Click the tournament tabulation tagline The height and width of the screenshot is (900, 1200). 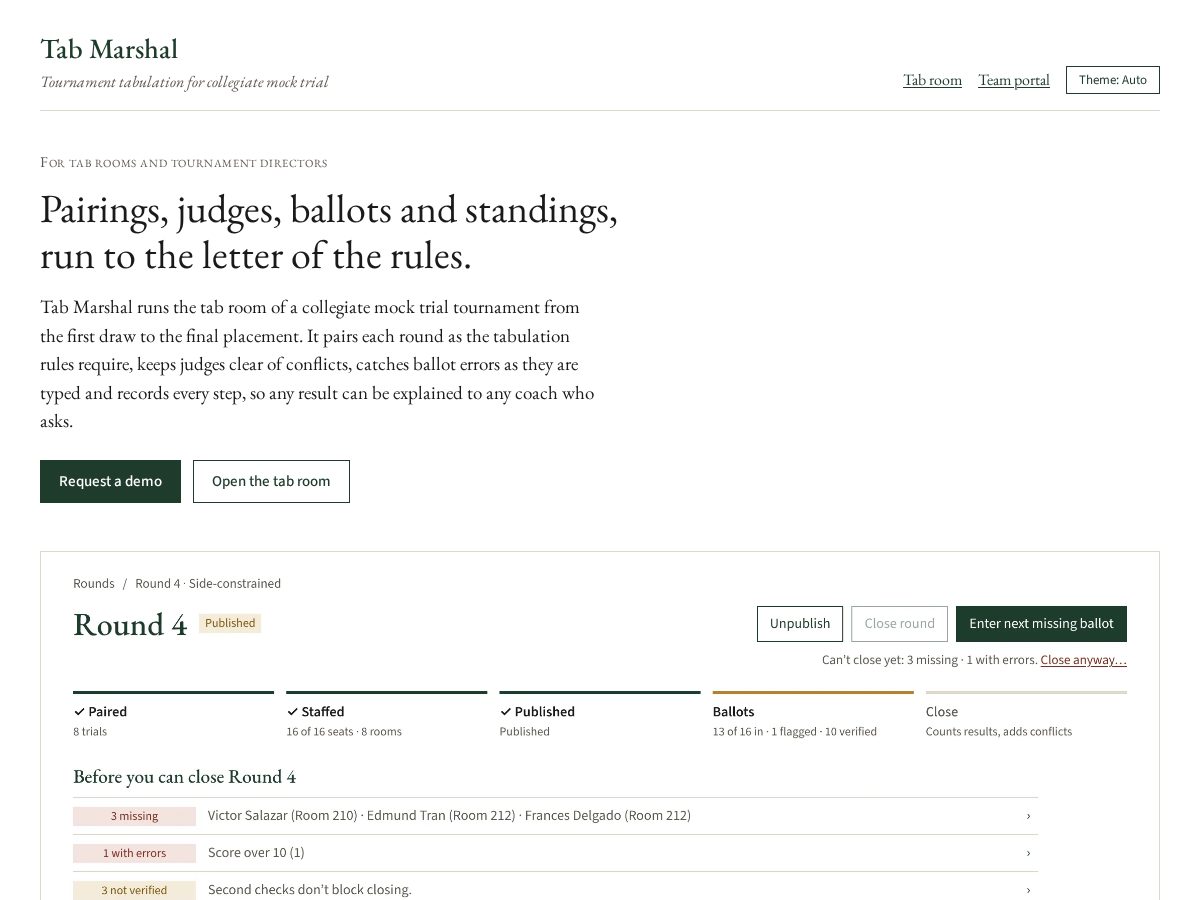(x=184, y=82)
